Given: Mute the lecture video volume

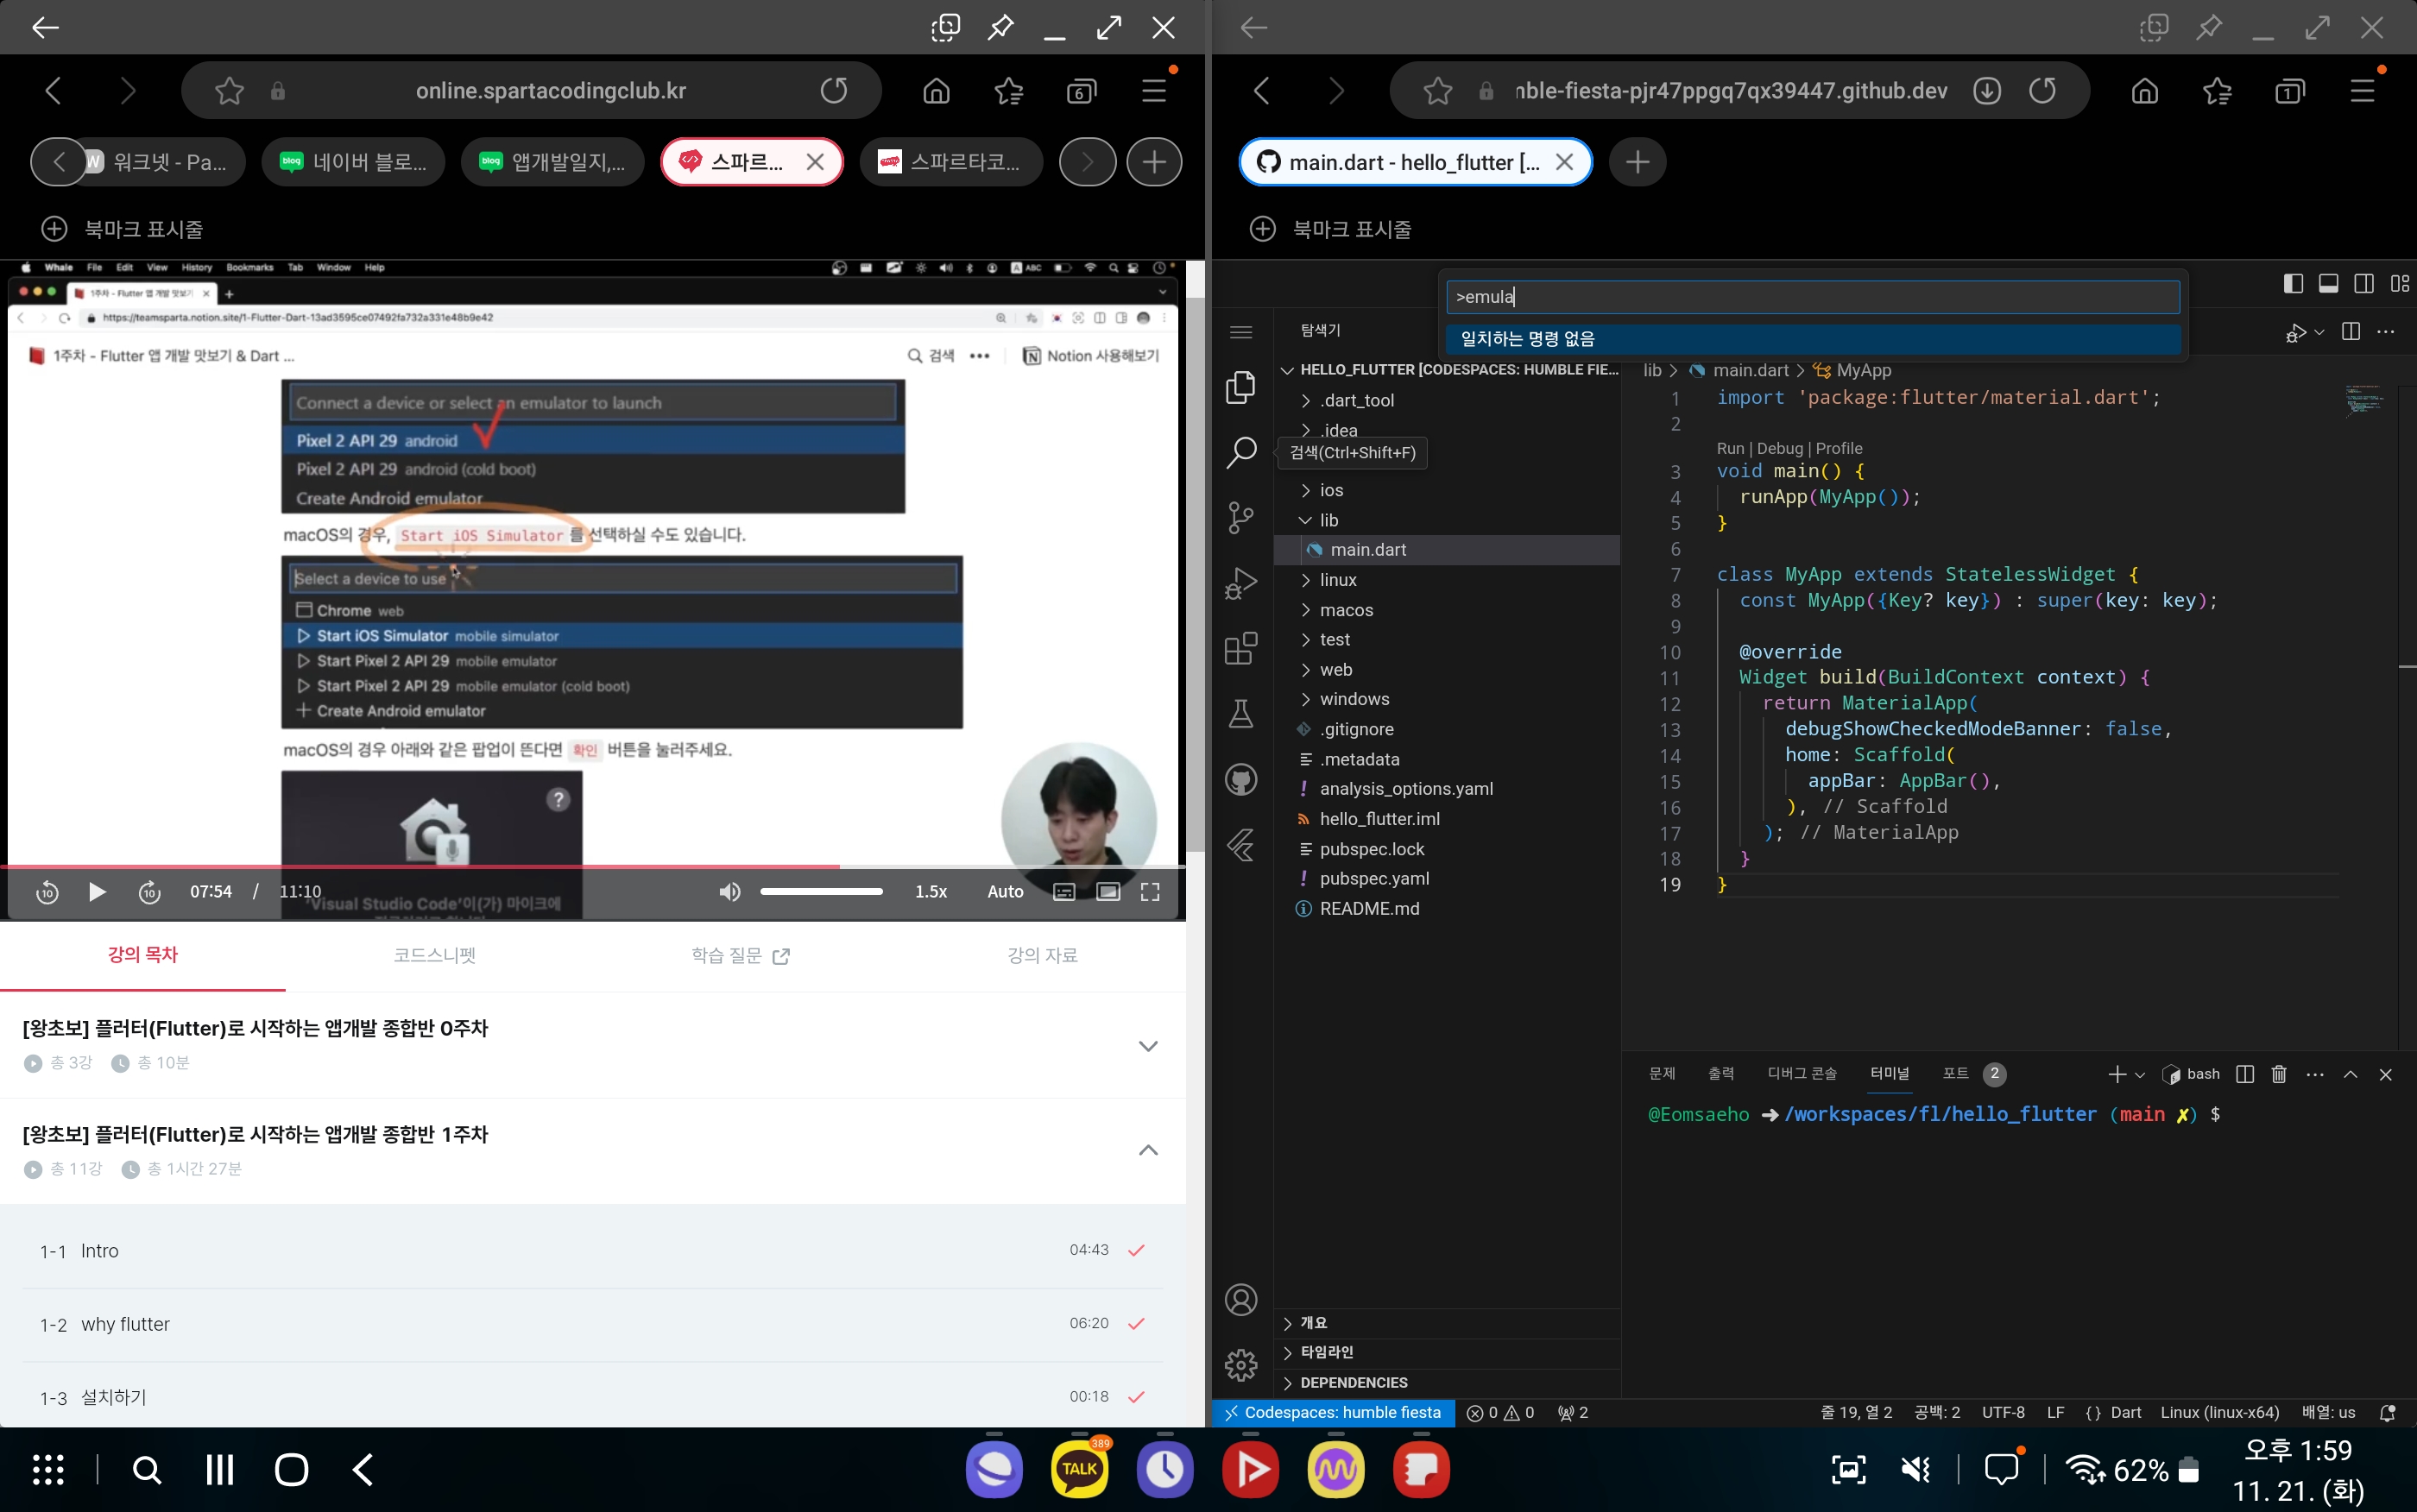Looking at the screenshot, I should click(730, 892).
